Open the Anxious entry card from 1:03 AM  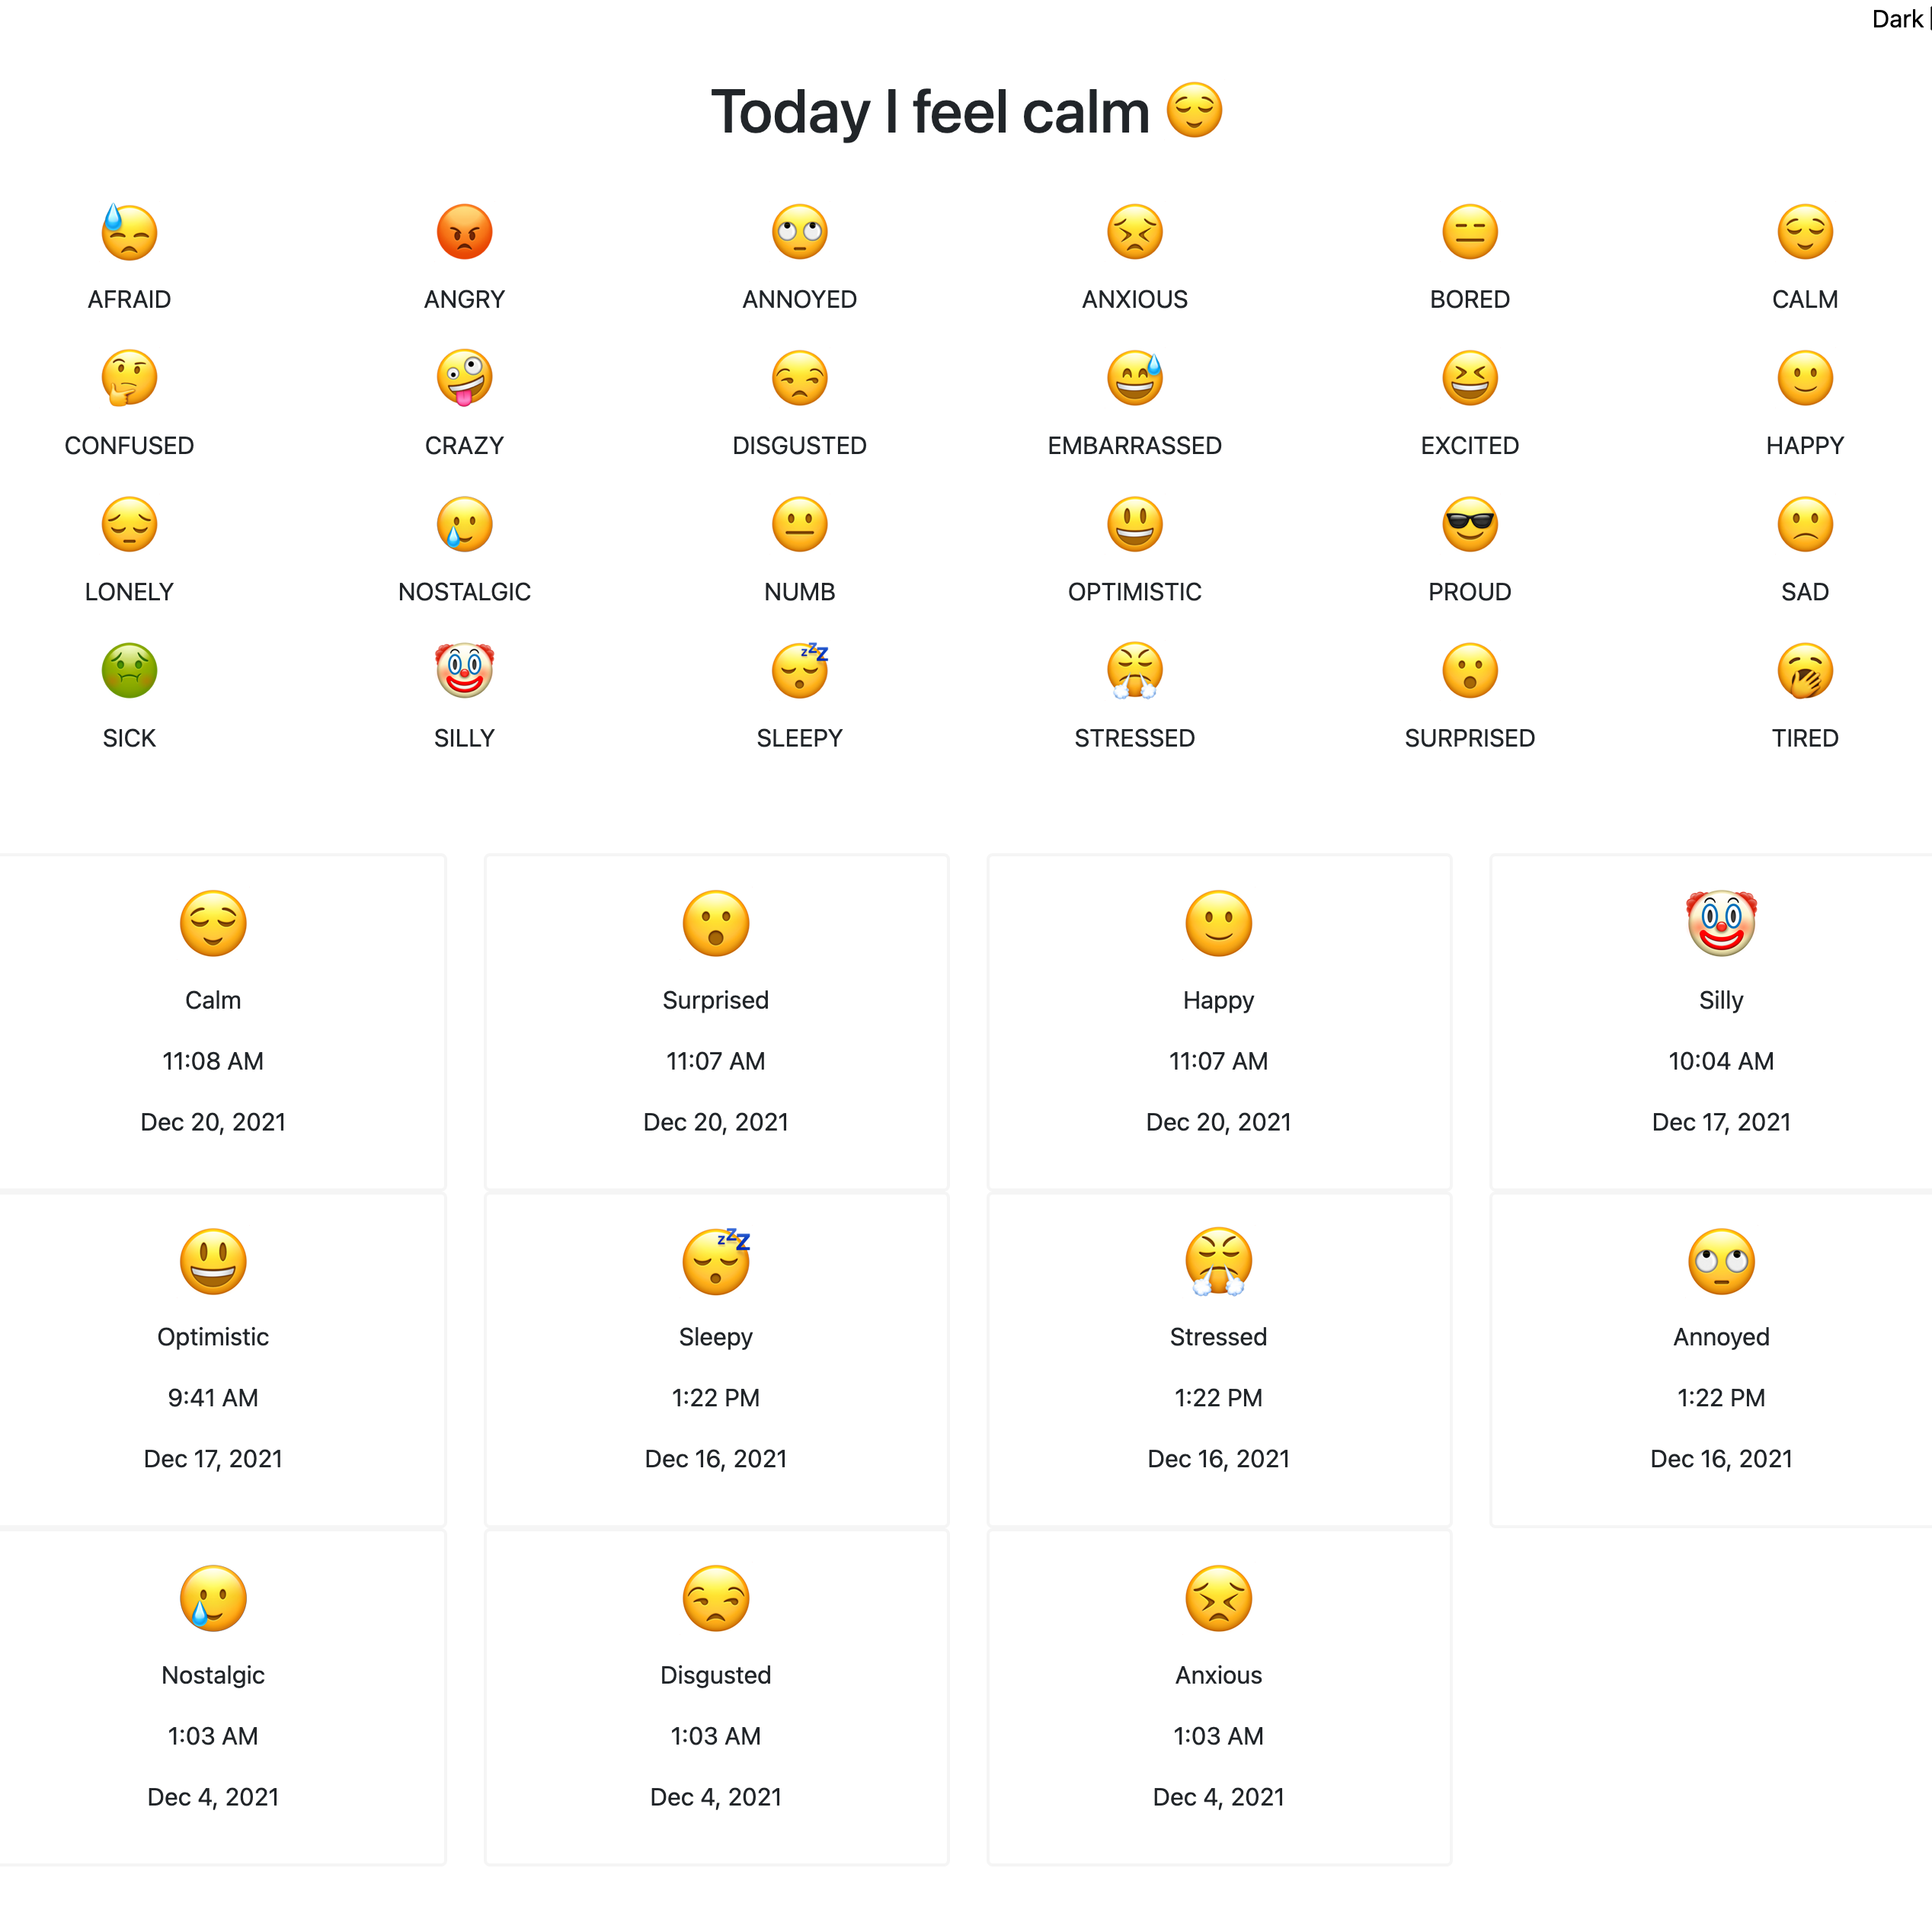(1219, 1697)
